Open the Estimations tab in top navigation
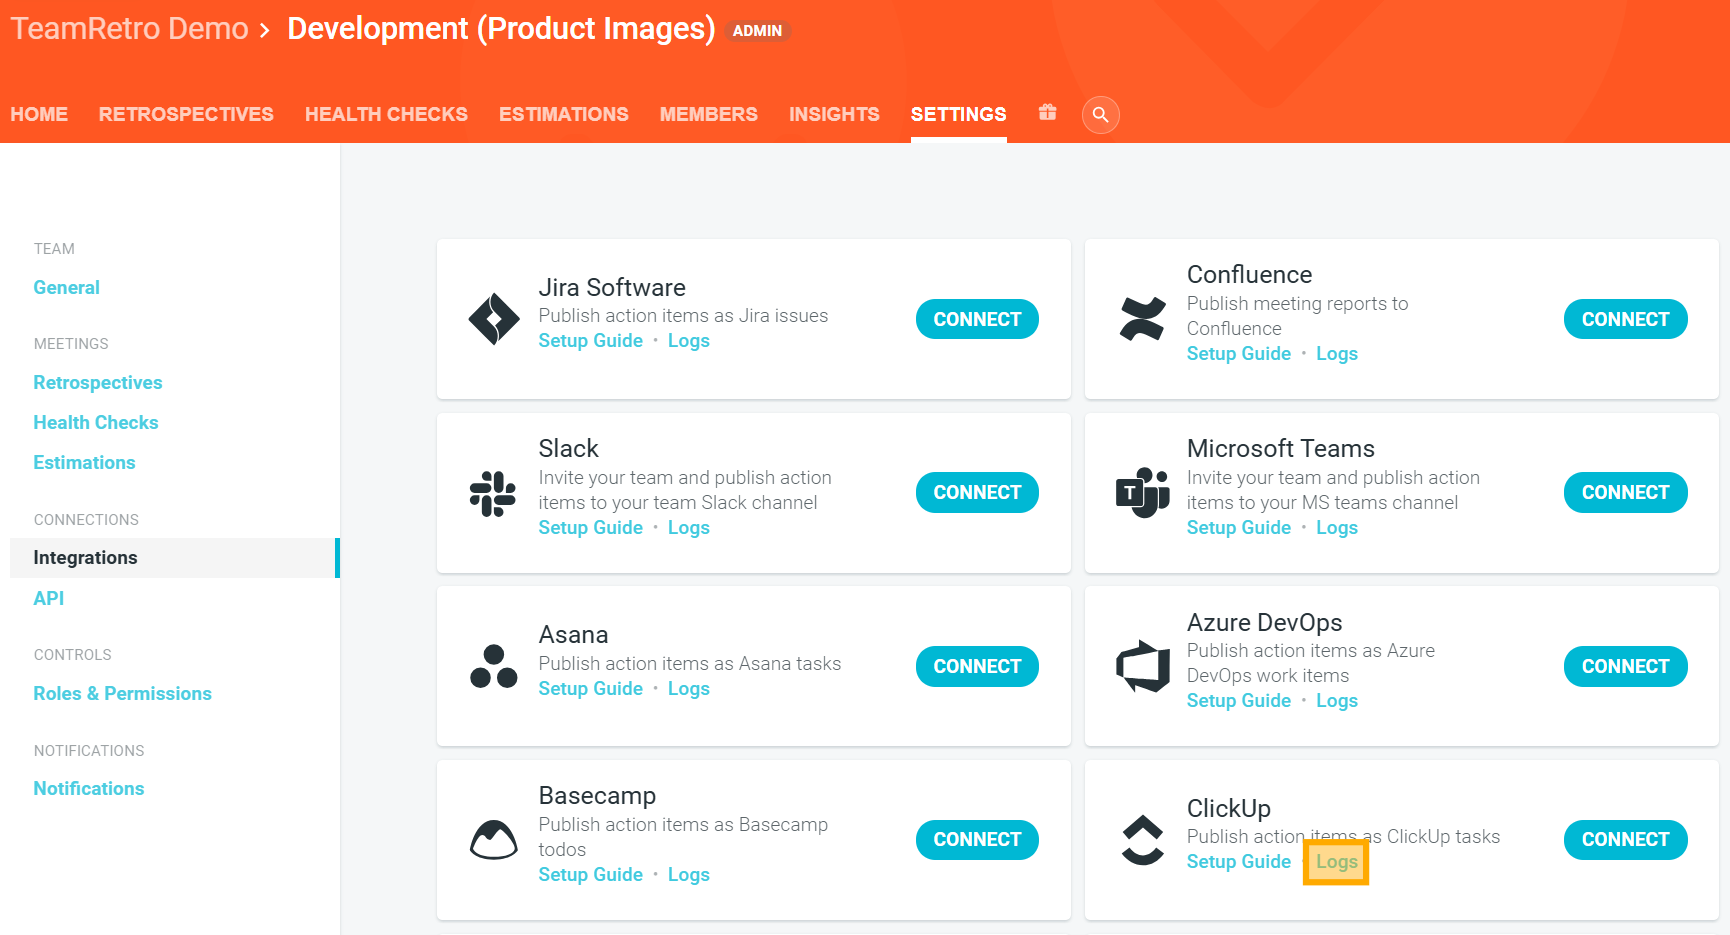The height and width of the screenshot is (935, 1730). (564, 114)
